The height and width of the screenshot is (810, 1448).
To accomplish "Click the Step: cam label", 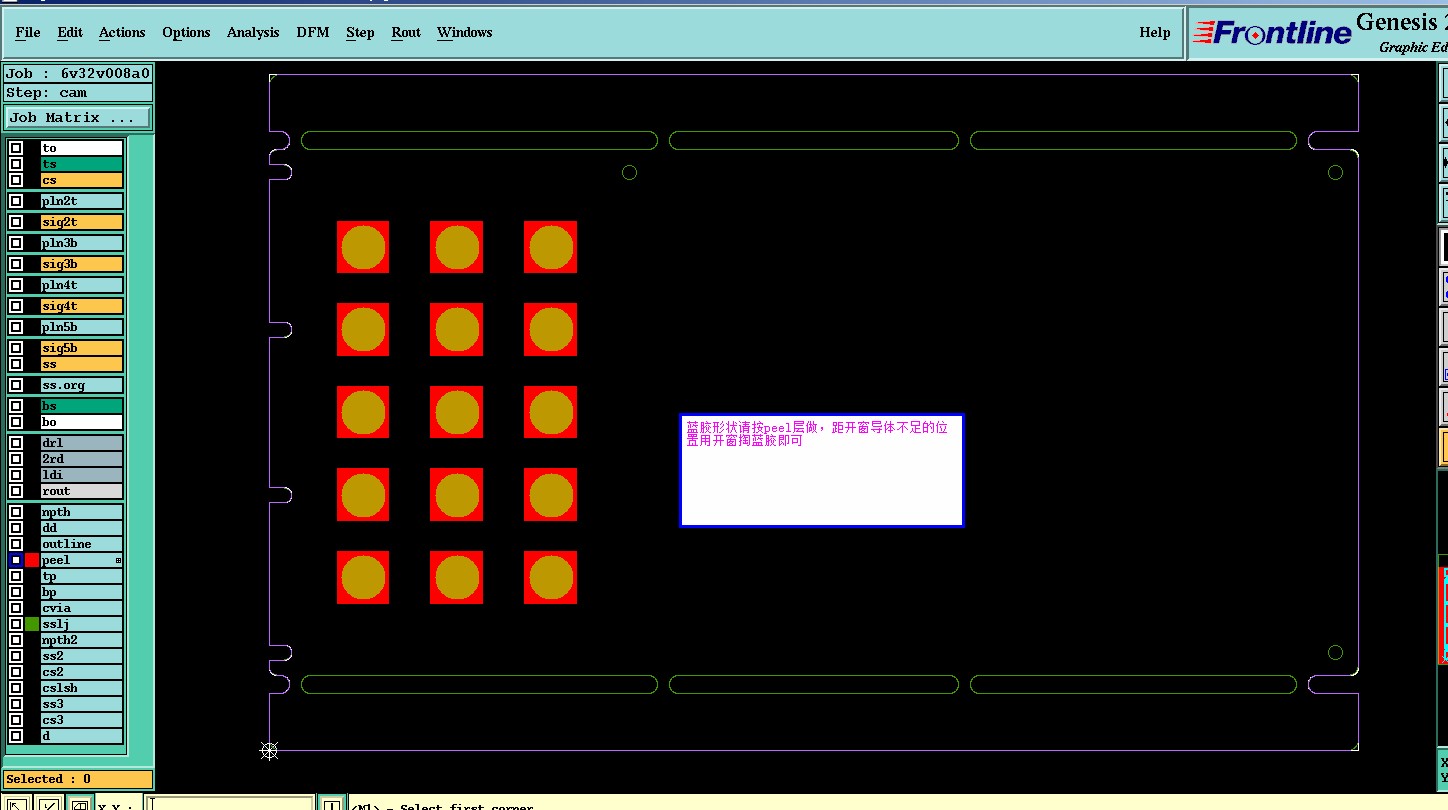I will coord(78,93).
